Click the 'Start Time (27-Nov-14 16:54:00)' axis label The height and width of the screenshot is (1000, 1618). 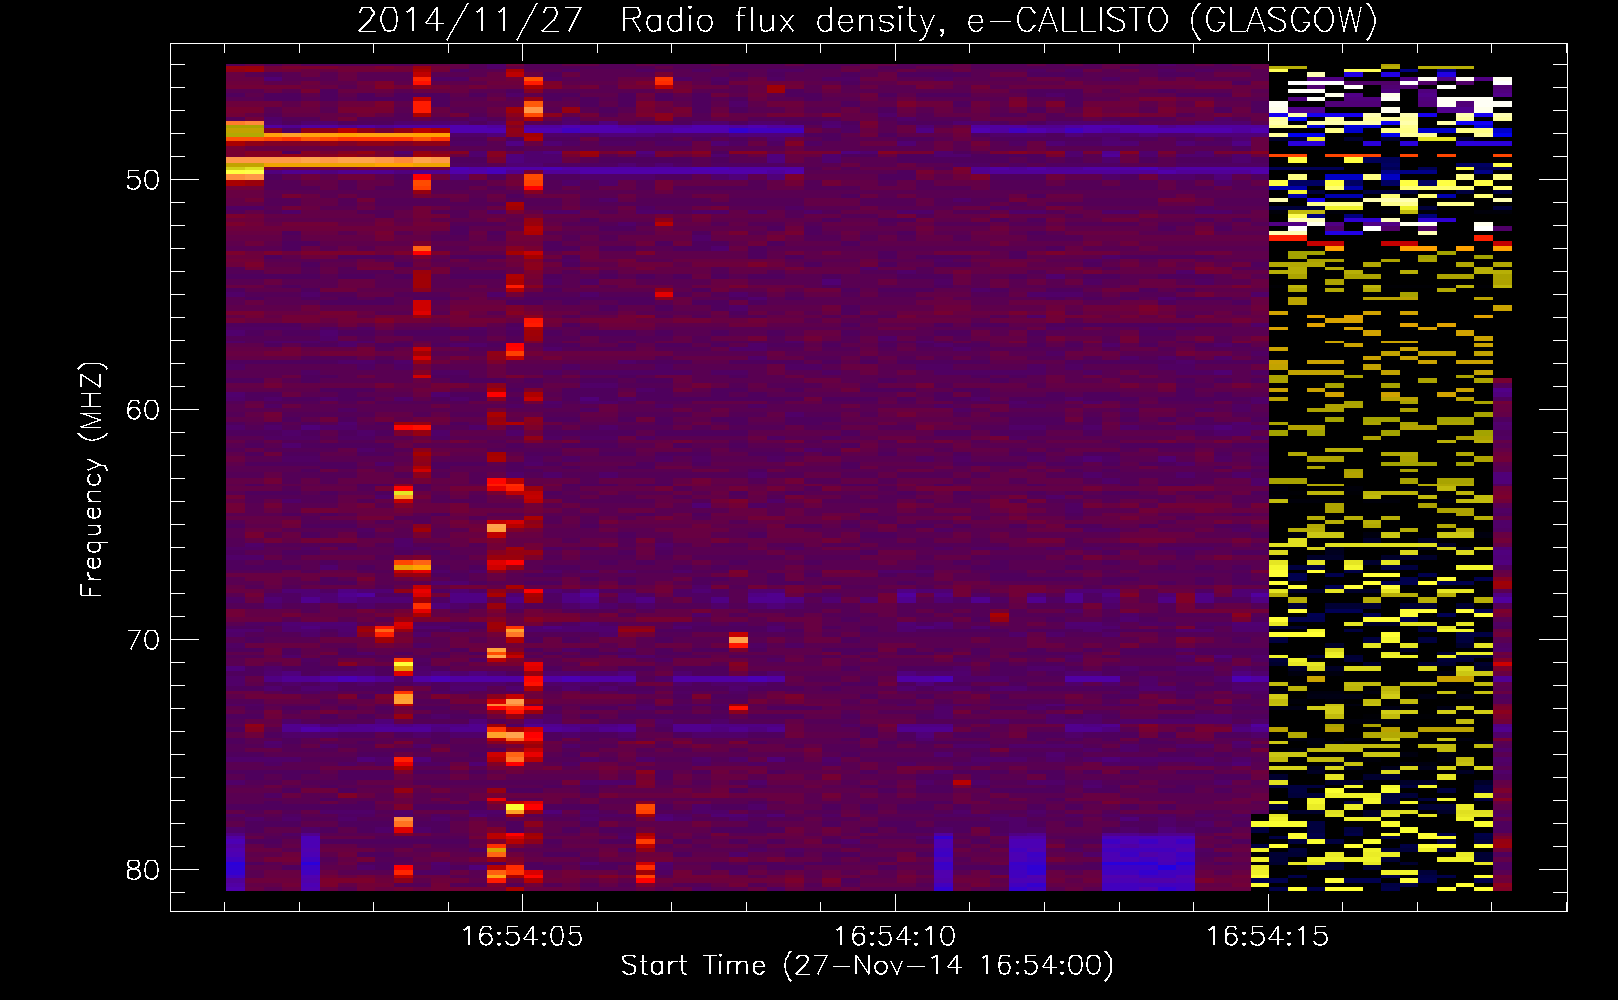867,966
